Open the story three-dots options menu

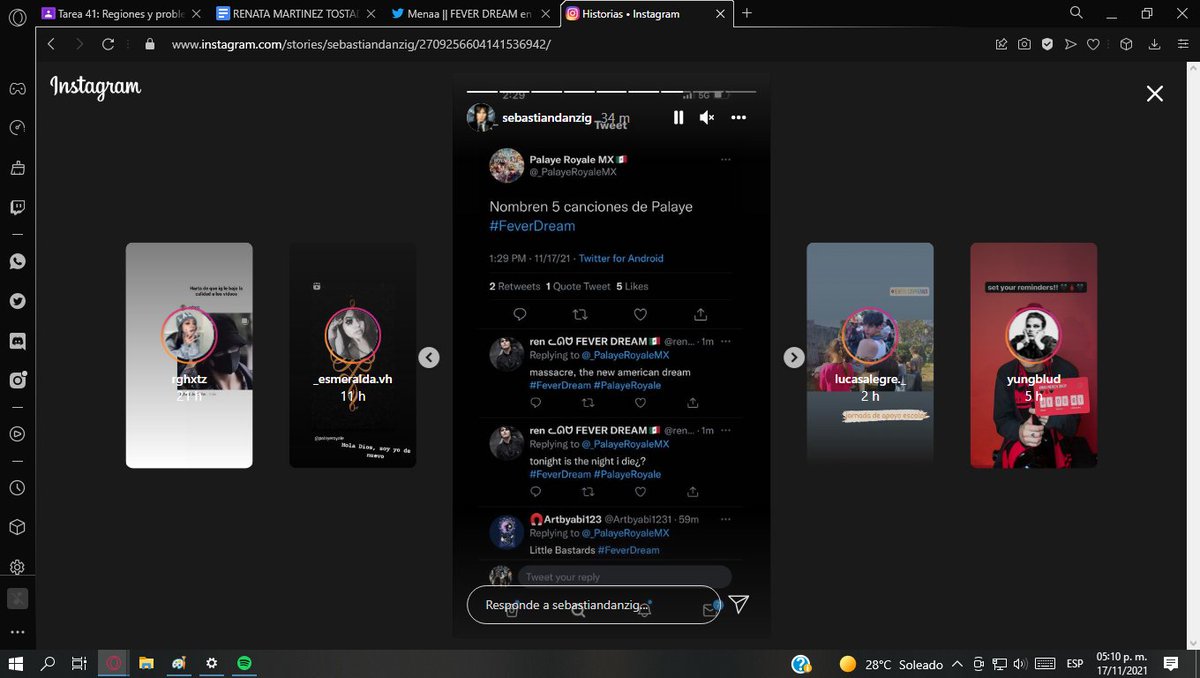point(739,117)
